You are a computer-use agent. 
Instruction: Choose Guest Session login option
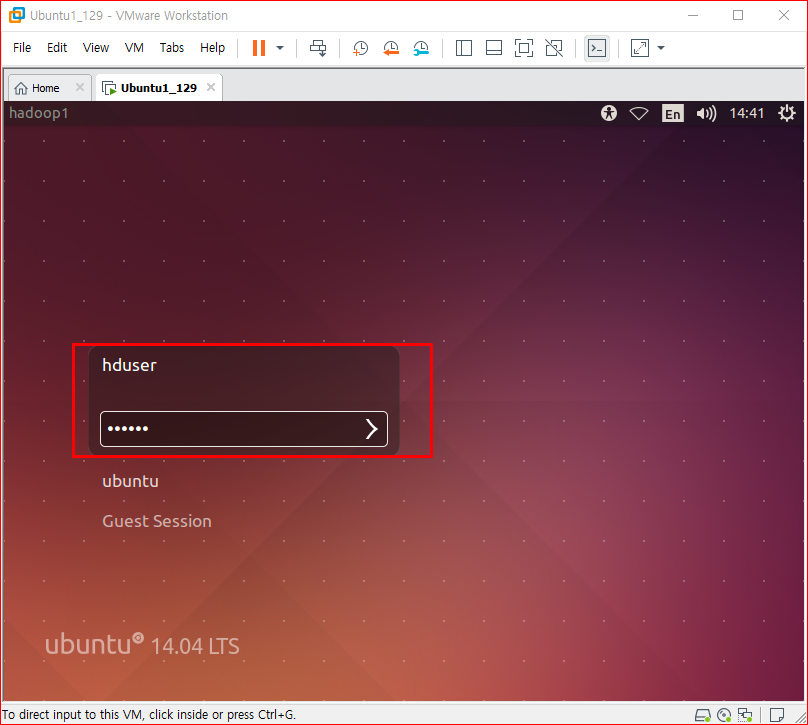[x=157, y=521]
